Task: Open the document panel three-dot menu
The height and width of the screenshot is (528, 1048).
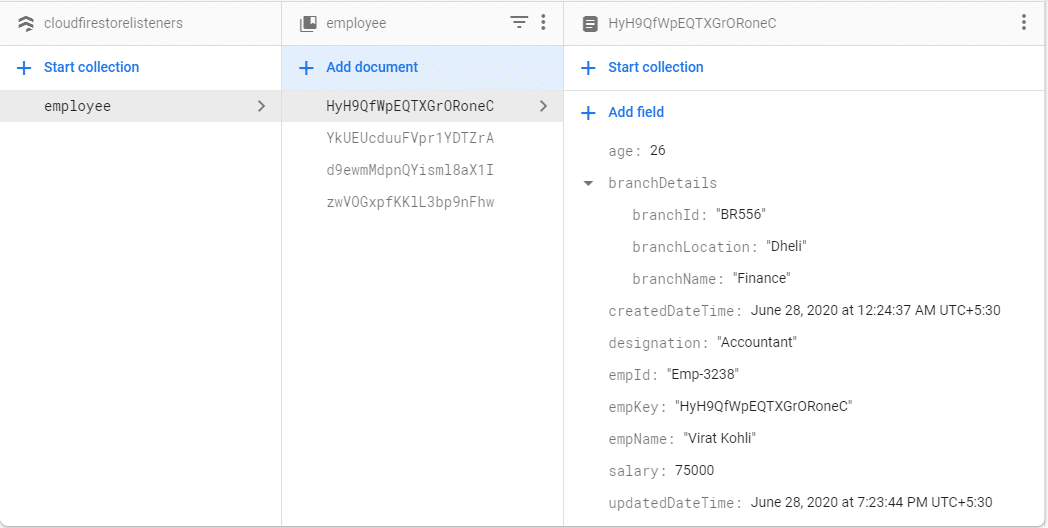Action: pyautogui.click(x=1023, y=22)
